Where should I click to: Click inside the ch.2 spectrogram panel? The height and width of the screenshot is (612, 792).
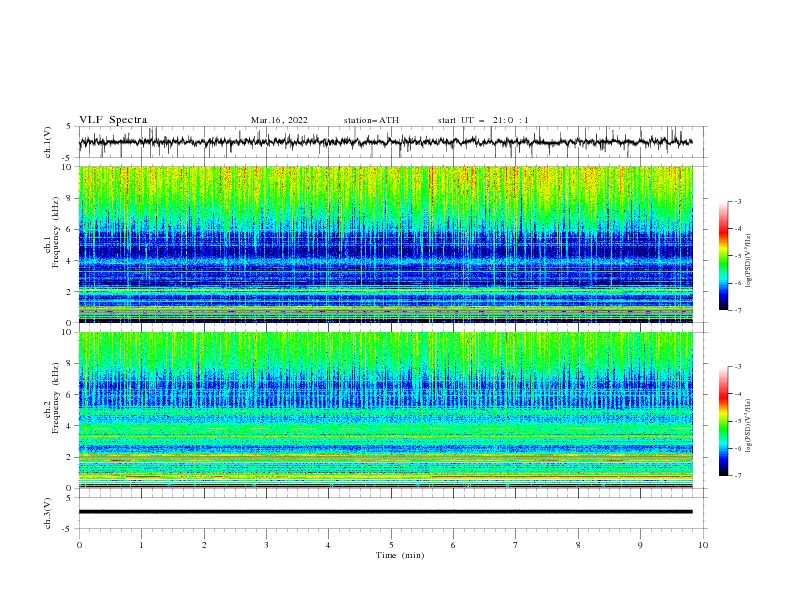pos(386,410)
